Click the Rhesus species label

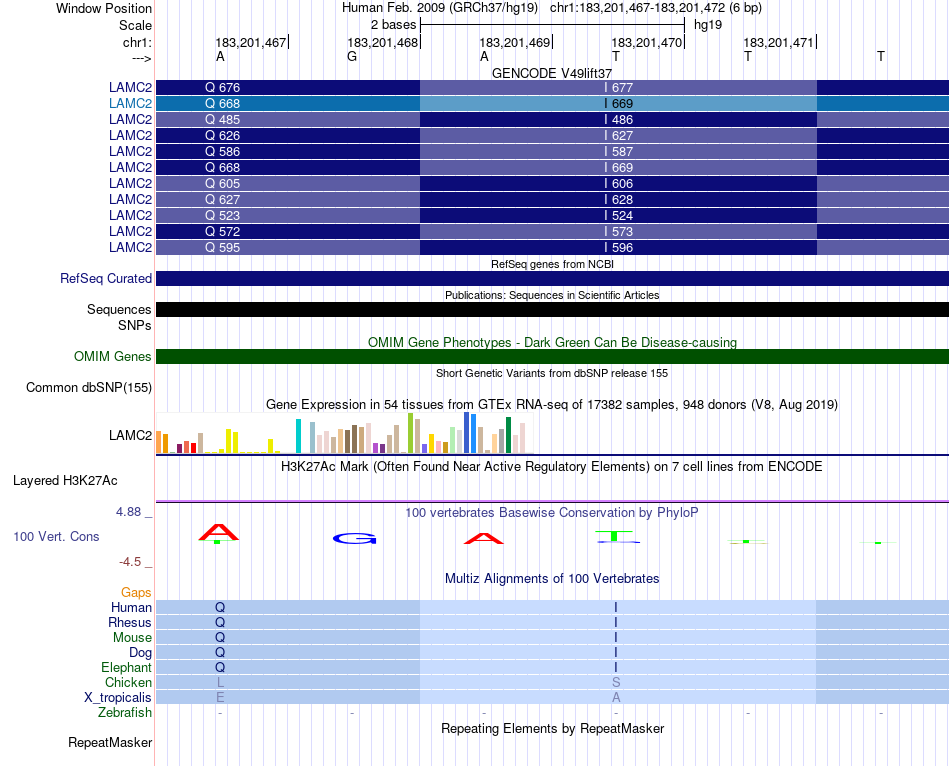[x=130, y=622]
